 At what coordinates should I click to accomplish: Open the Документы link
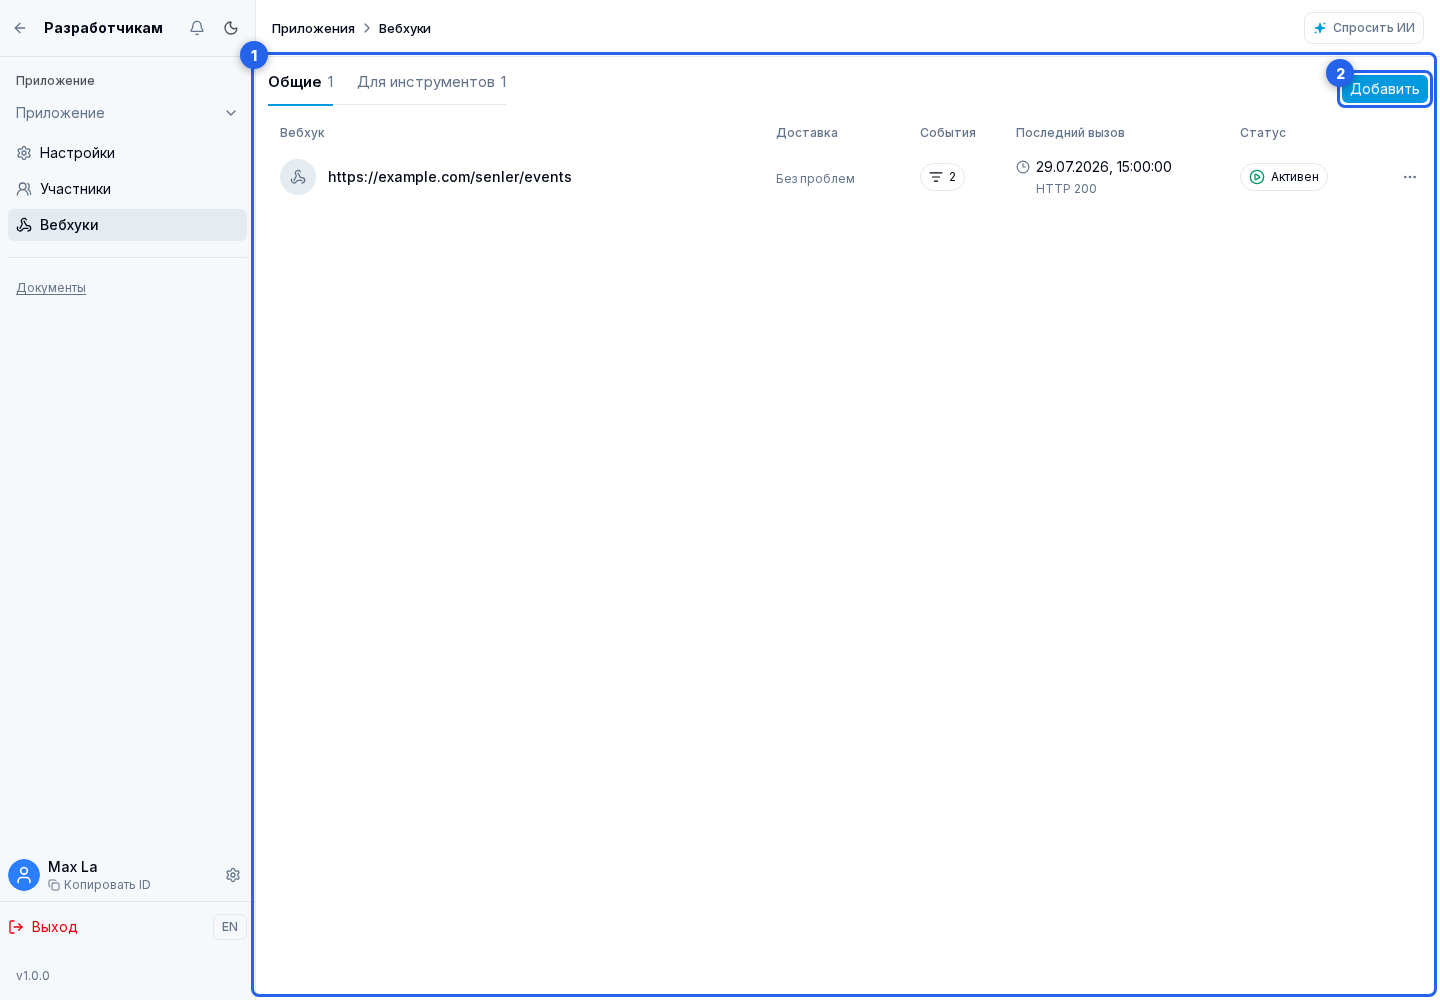pyautogui.click(x=51, y=288)
